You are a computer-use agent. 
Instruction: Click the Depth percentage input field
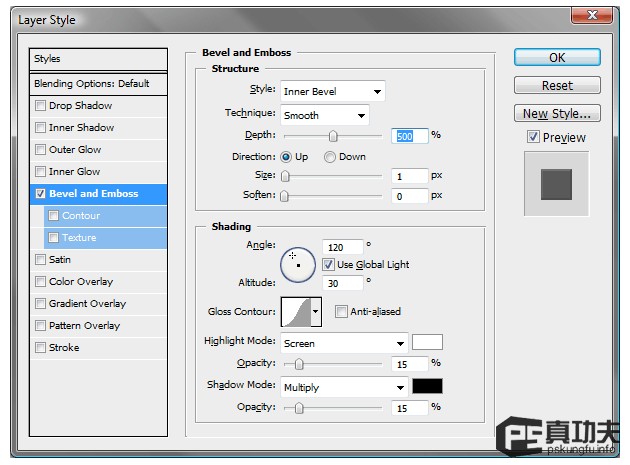coord(409,136)
